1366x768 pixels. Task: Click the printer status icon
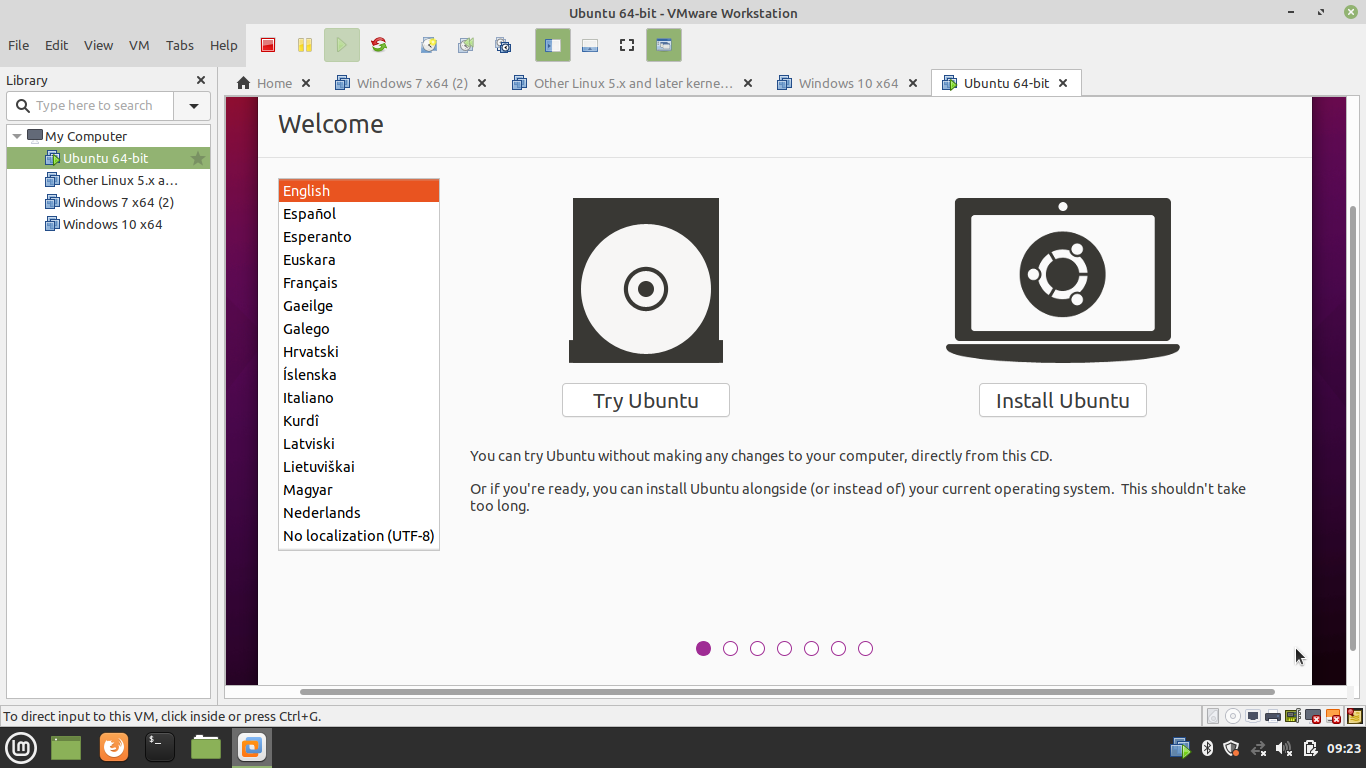(x=1273, y=716)
